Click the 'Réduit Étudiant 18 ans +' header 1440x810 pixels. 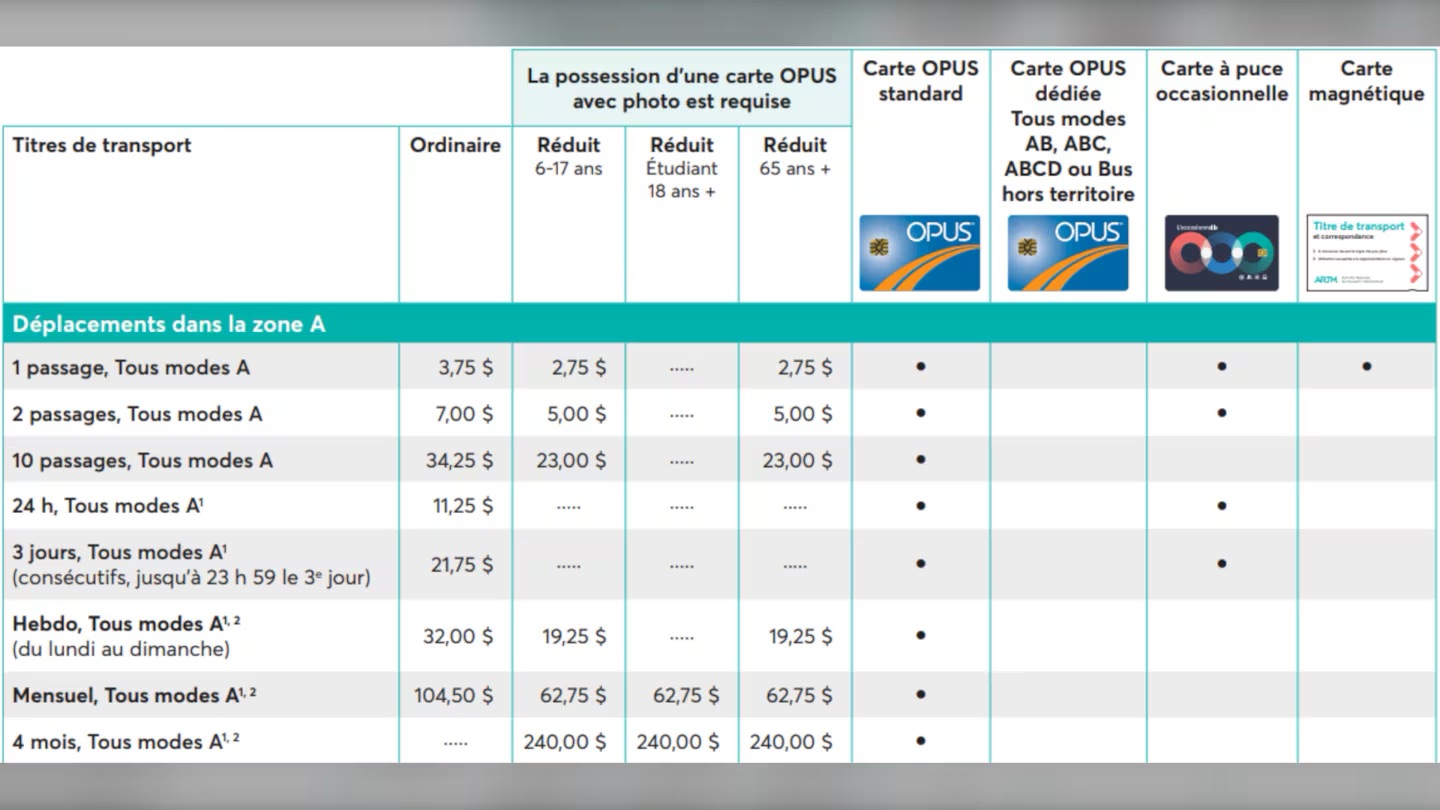point(681,167)
